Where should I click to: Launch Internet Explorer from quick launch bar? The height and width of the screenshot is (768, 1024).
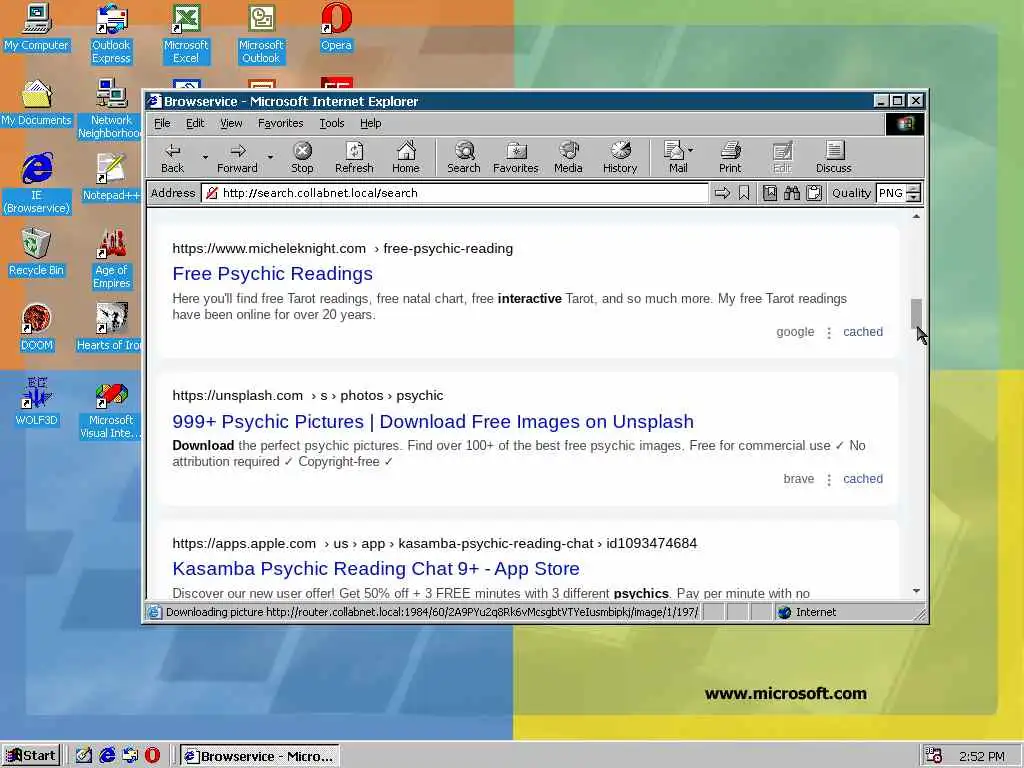pos(107,756)
